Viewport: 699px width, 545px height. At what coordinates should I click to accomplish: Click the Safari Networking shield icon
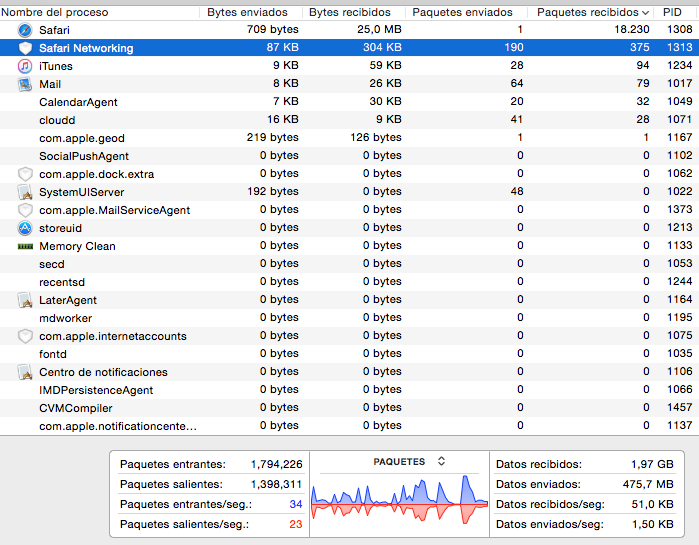point(25,48)
